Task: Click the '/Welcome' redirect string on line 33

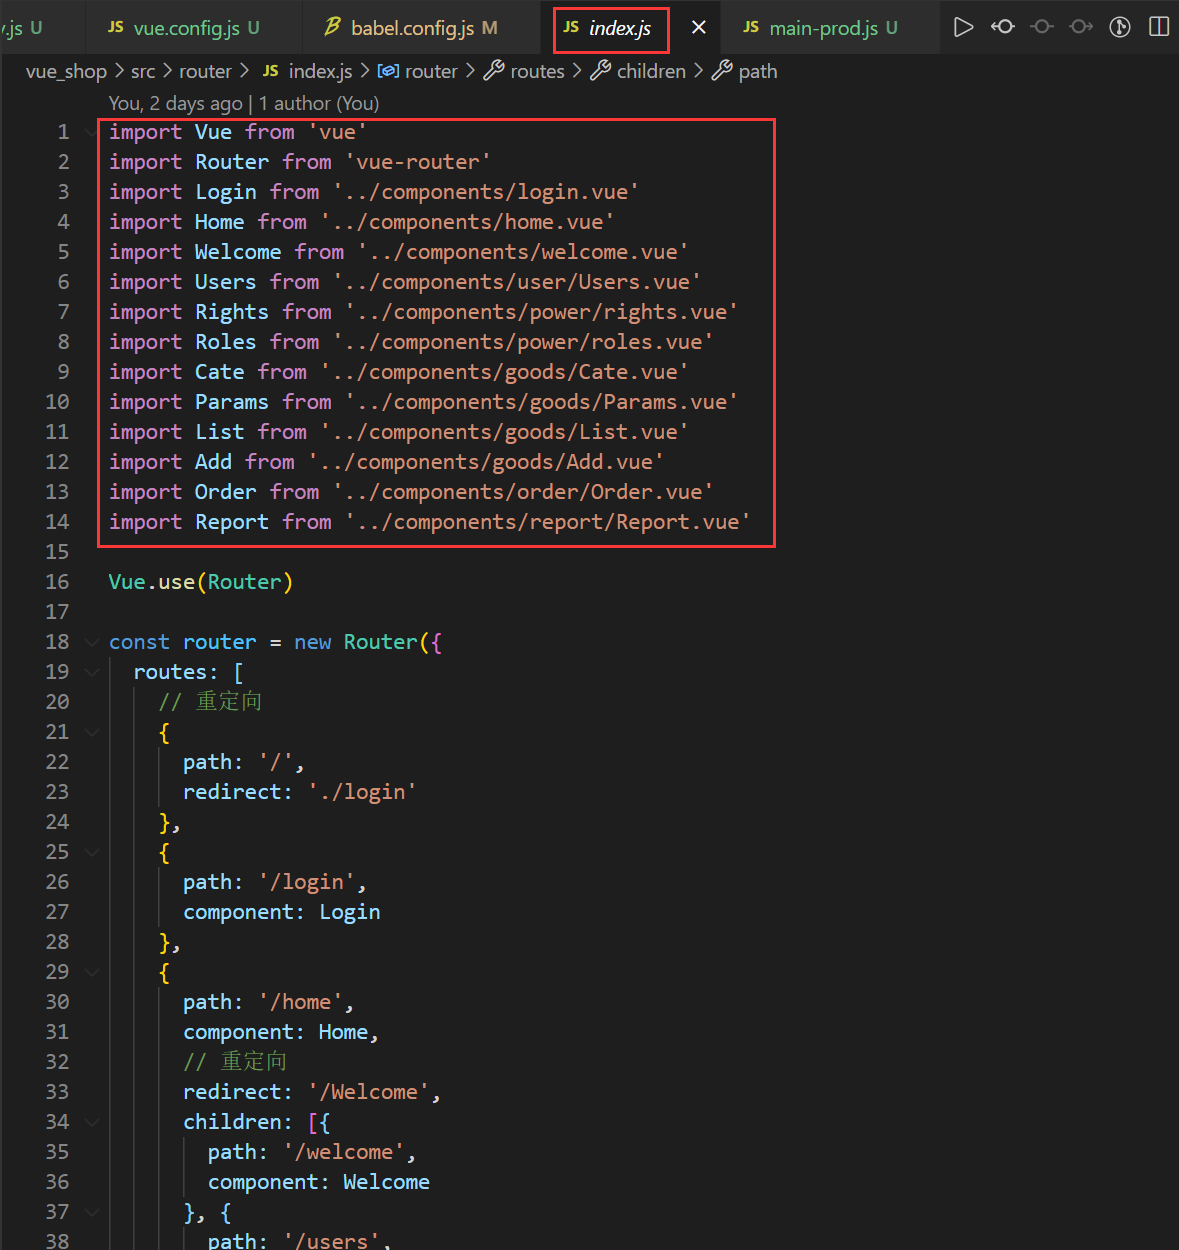Action: coord(369,1092)
